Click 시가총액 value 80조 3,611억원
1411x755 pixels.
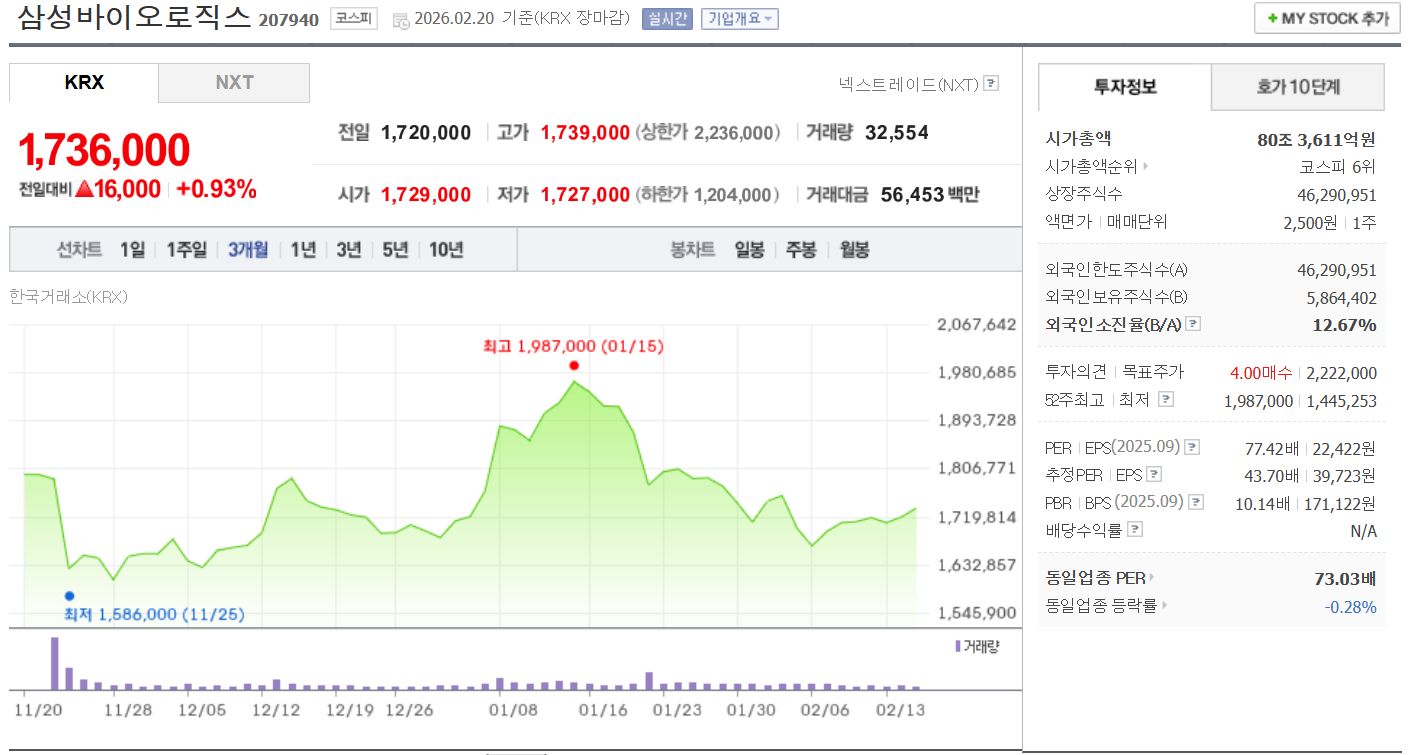(x=1316, y=140)
